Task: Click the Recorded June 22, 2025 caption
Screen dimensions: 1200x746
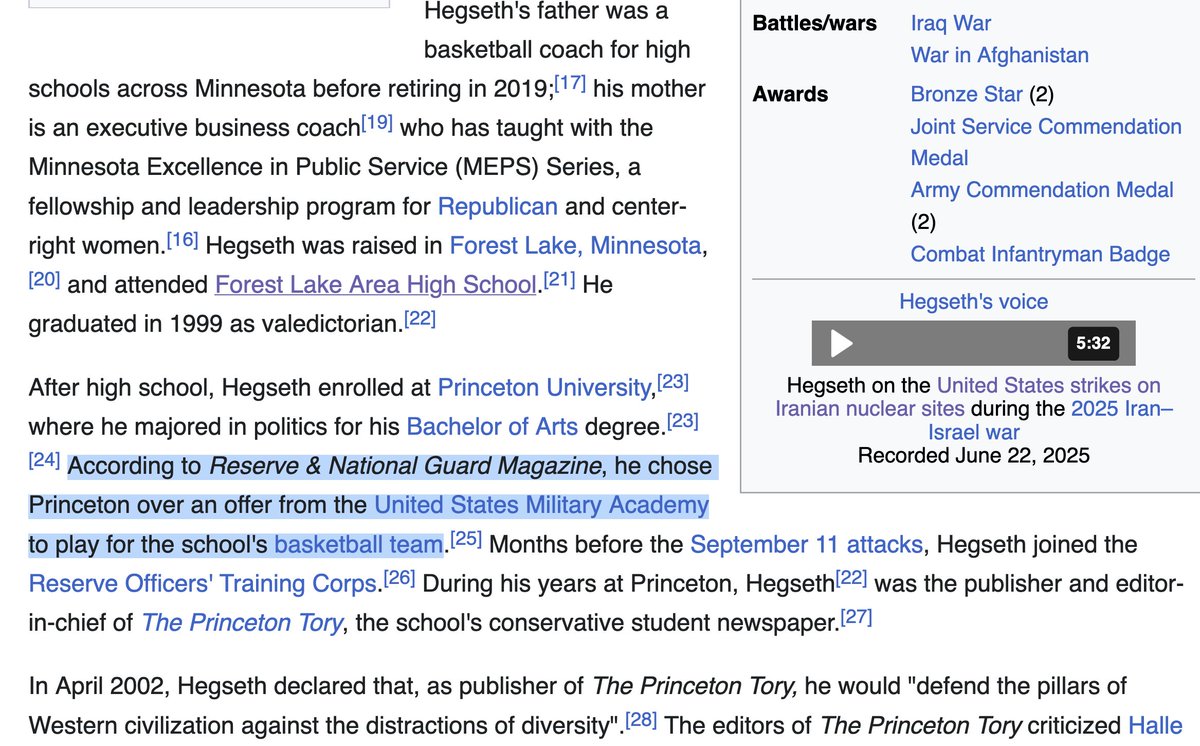Action: tap(973, 456)
